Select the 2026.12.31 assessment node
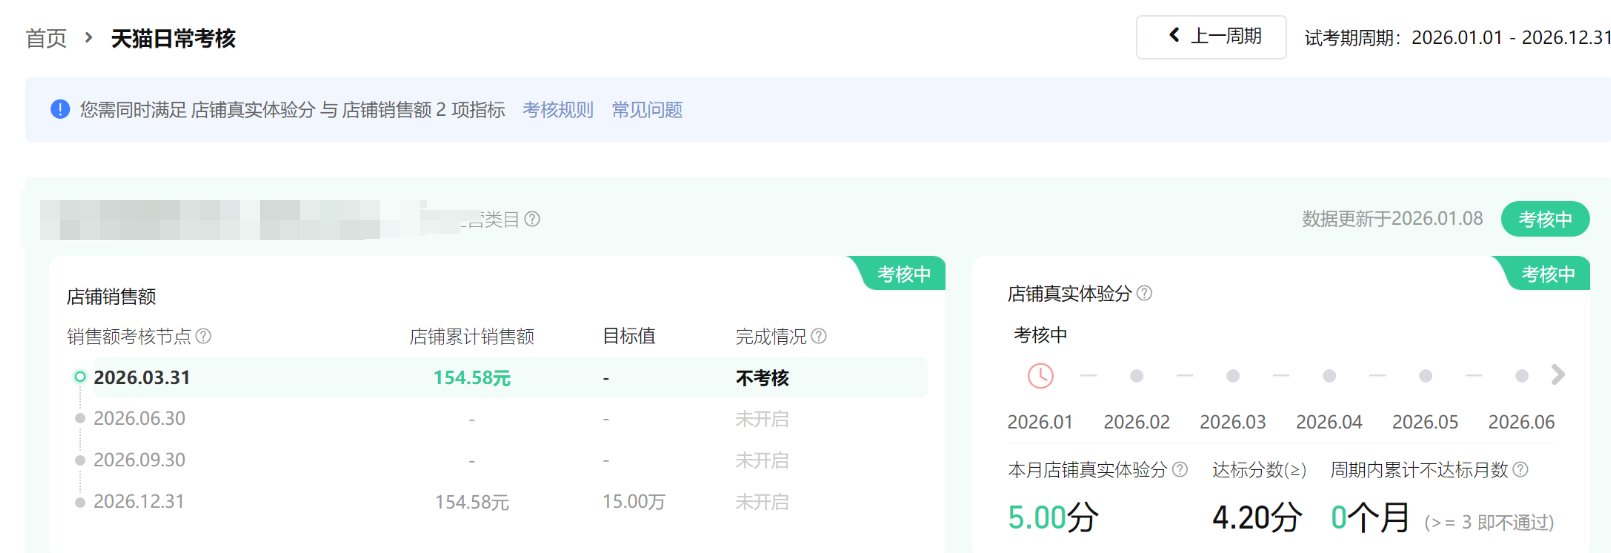The image size is (1611, 553). (139, 501)
